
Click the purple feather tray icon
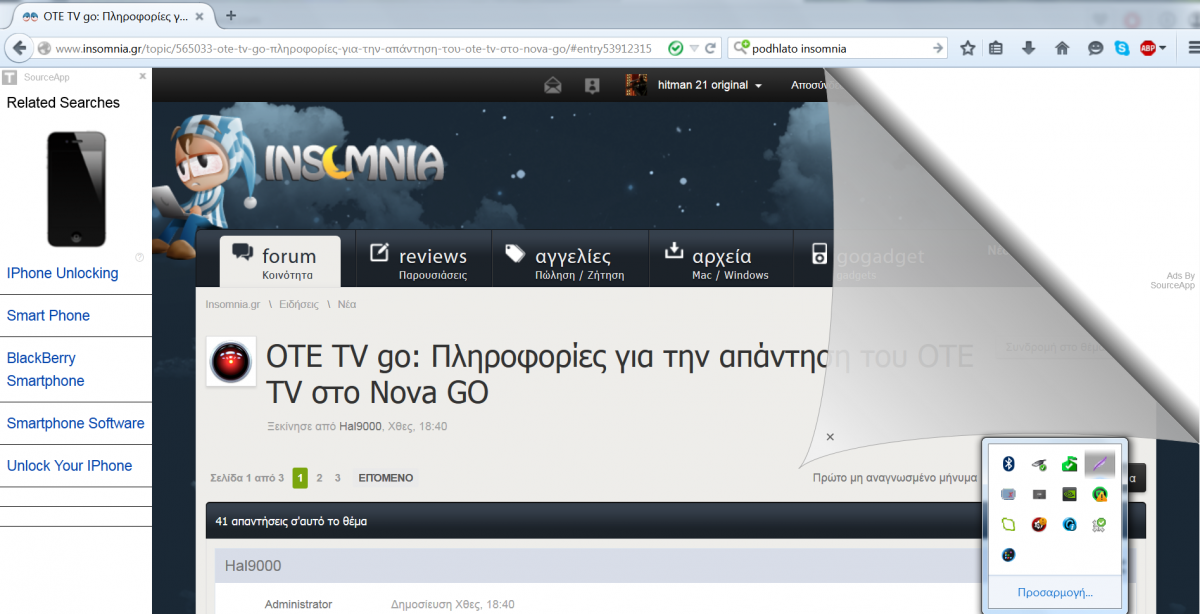(1099, 463)
